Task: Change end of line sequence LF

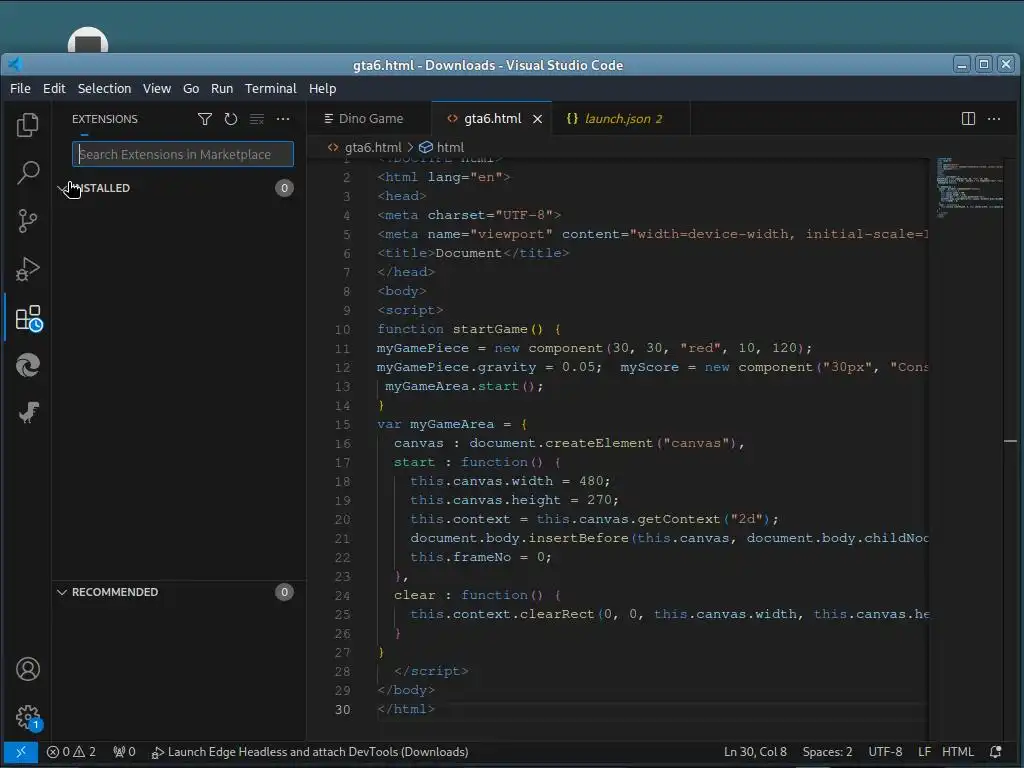Action: click(924, 752)
